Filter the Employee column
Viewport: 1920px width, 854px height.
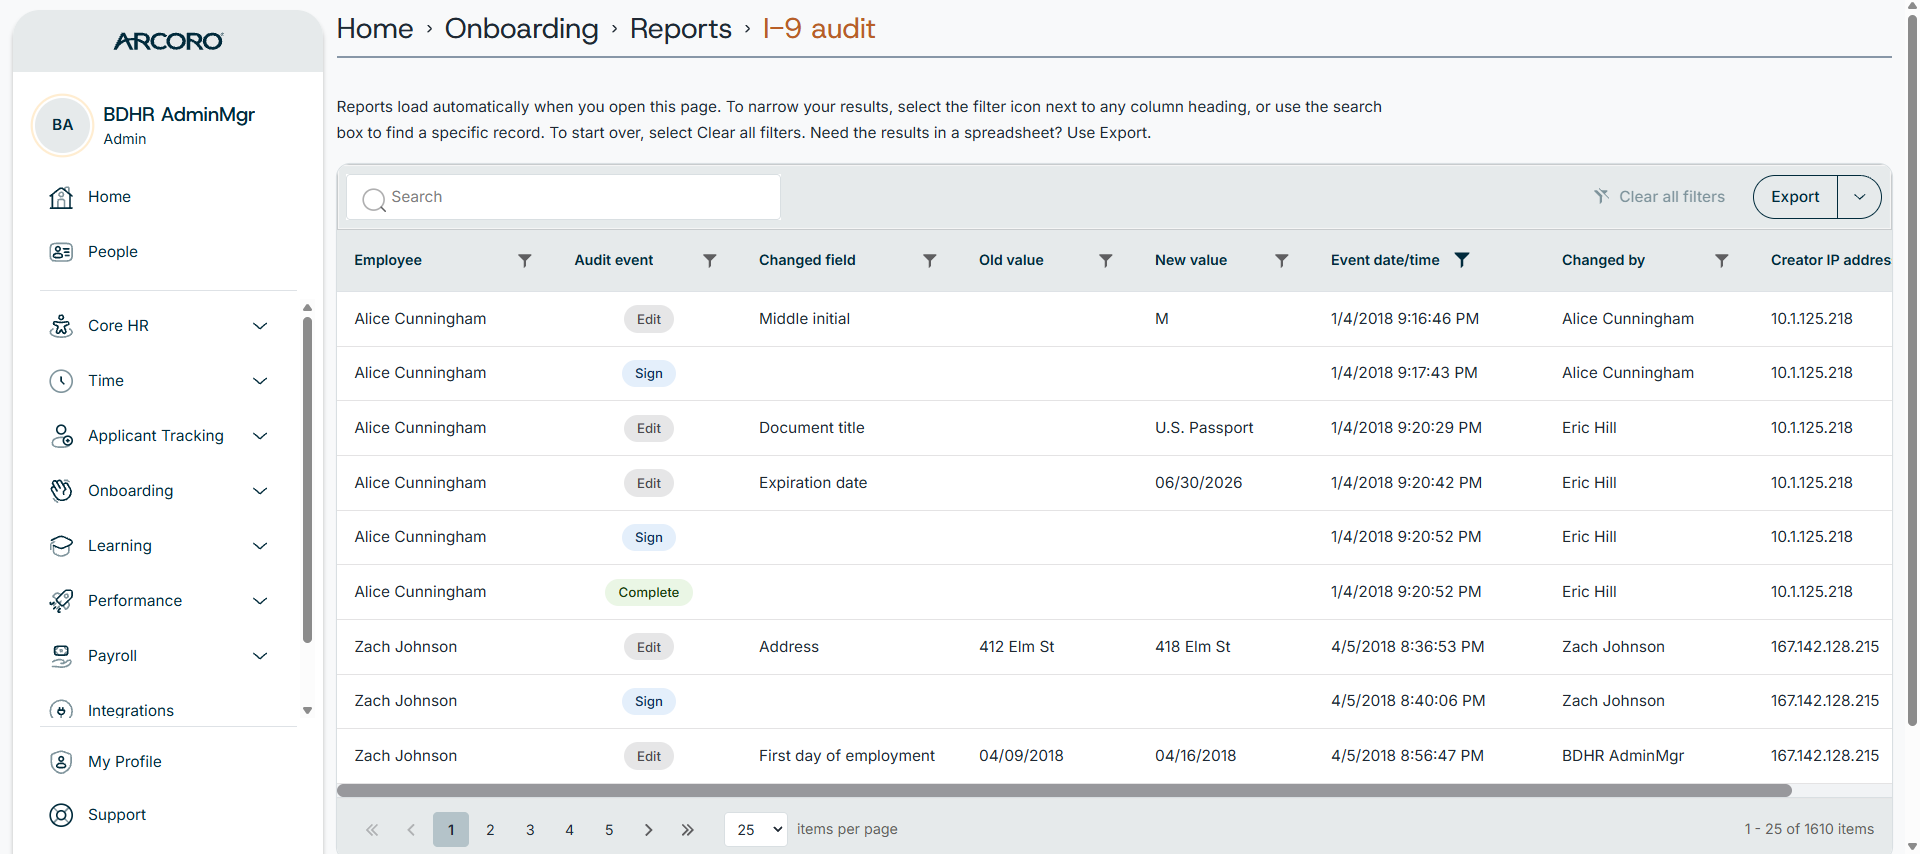[524, 260]
